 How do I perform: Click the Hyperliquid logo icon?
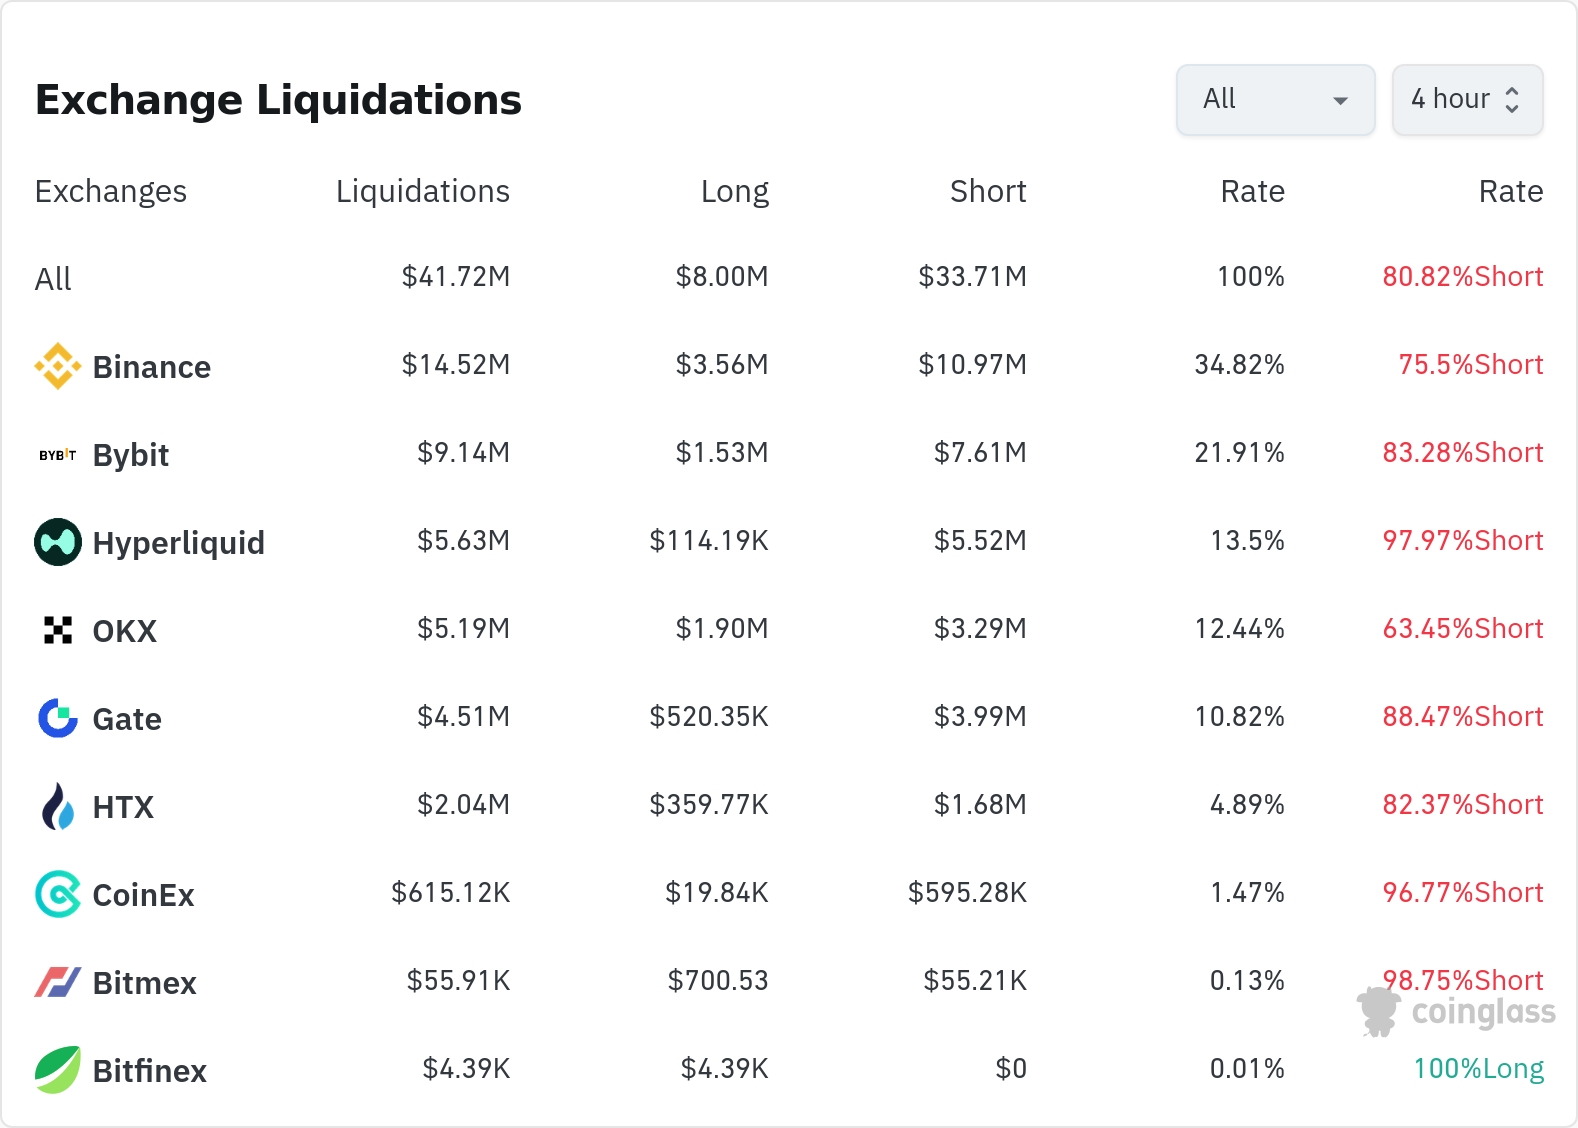pos(58,542)
